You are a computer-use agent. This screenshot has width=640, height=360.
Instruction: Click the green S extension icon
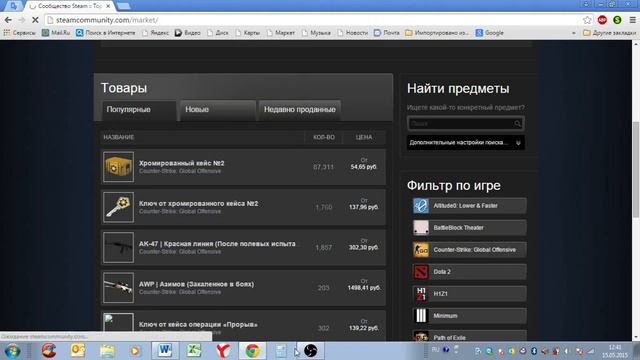pyautogui.click(x=617, y=20)
